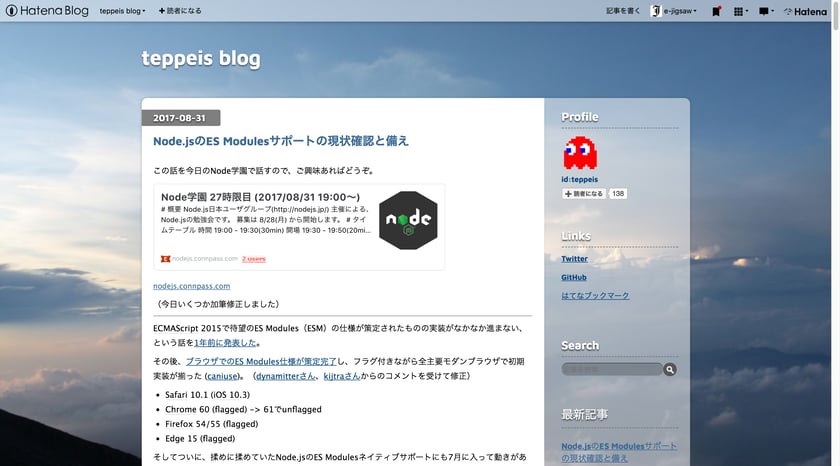Click the dynamitterさん link
The image size is (840, 466).
[x=286, y=376]
